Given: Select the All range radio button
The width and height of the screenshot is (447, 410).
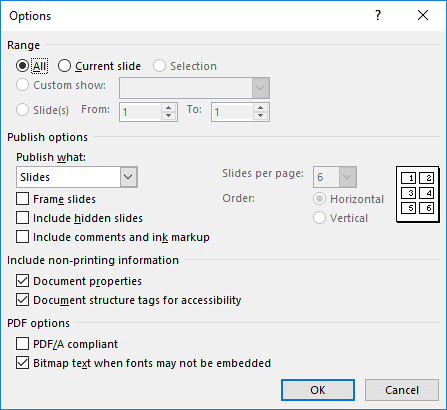Looking at the screenshot, I should [22, 66].
